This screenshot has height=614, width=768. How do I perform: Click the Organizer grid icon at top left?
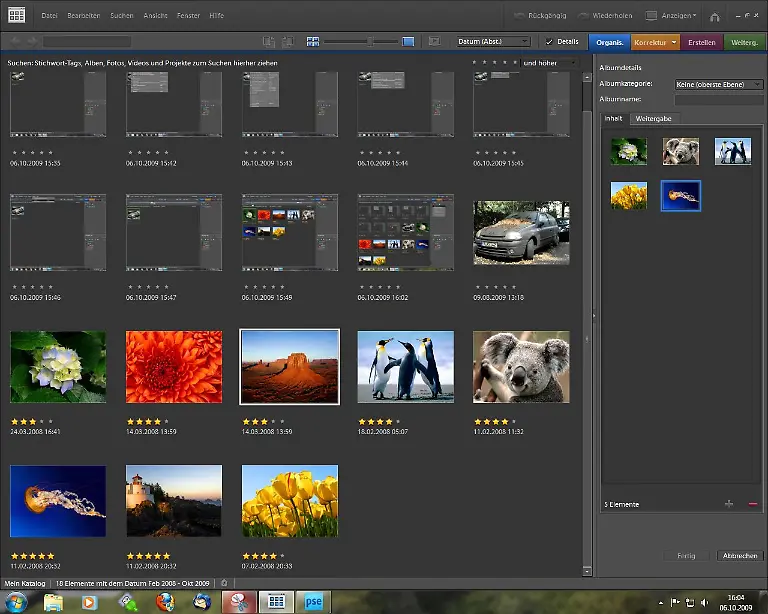click(x=17, y=16)
